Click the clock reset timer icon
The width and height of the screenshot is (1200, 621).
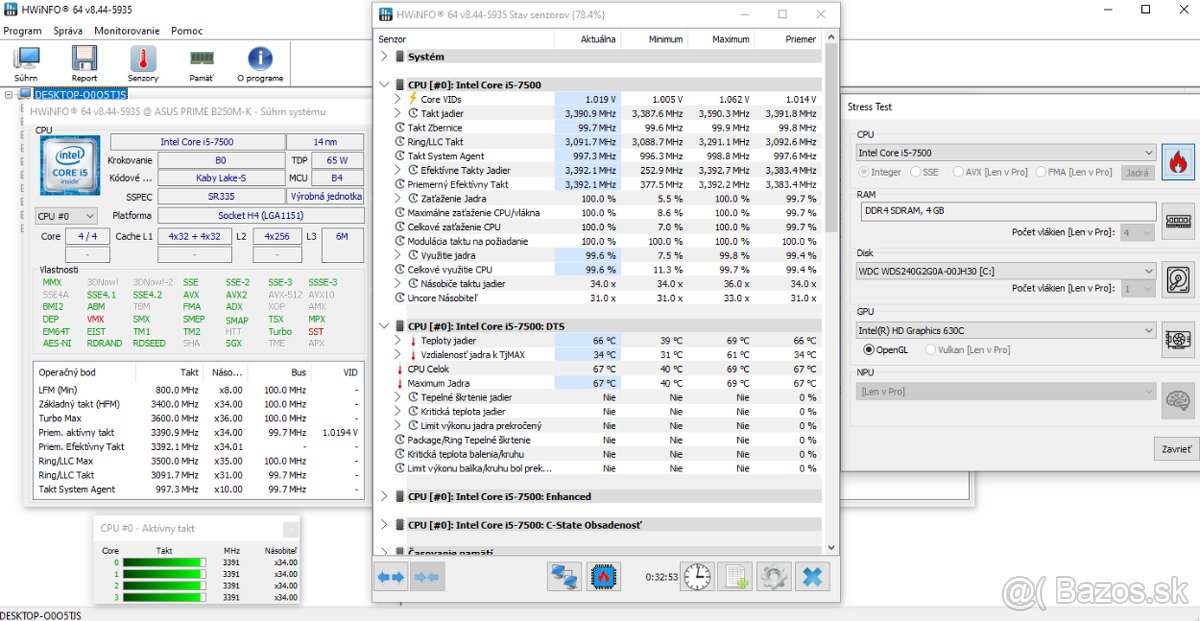pos(697,576)
